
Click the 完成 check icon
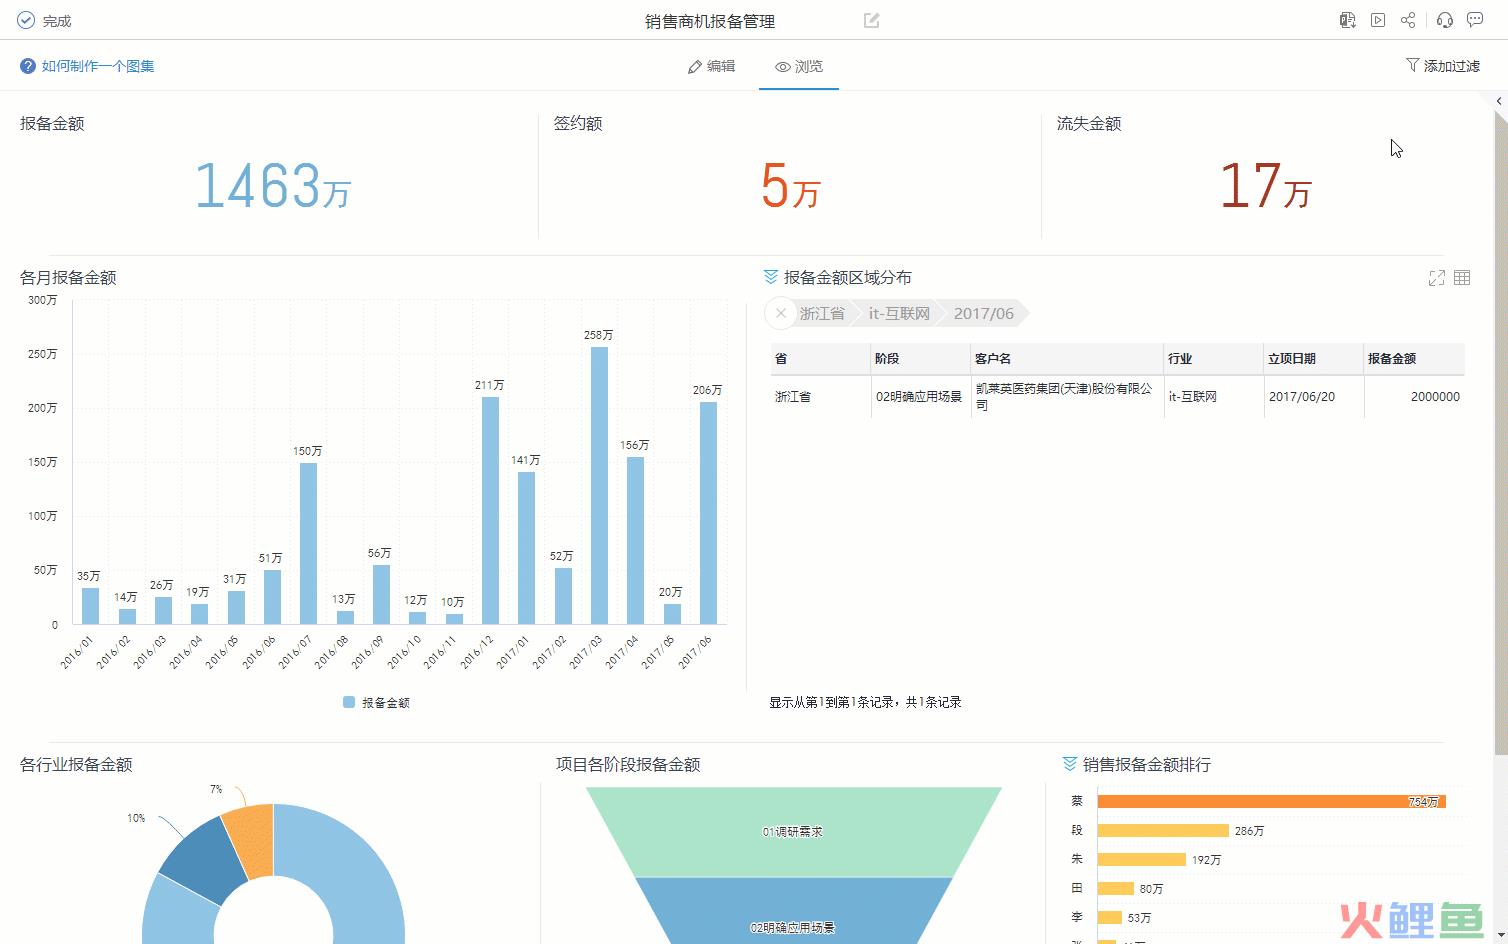(26, 20)
